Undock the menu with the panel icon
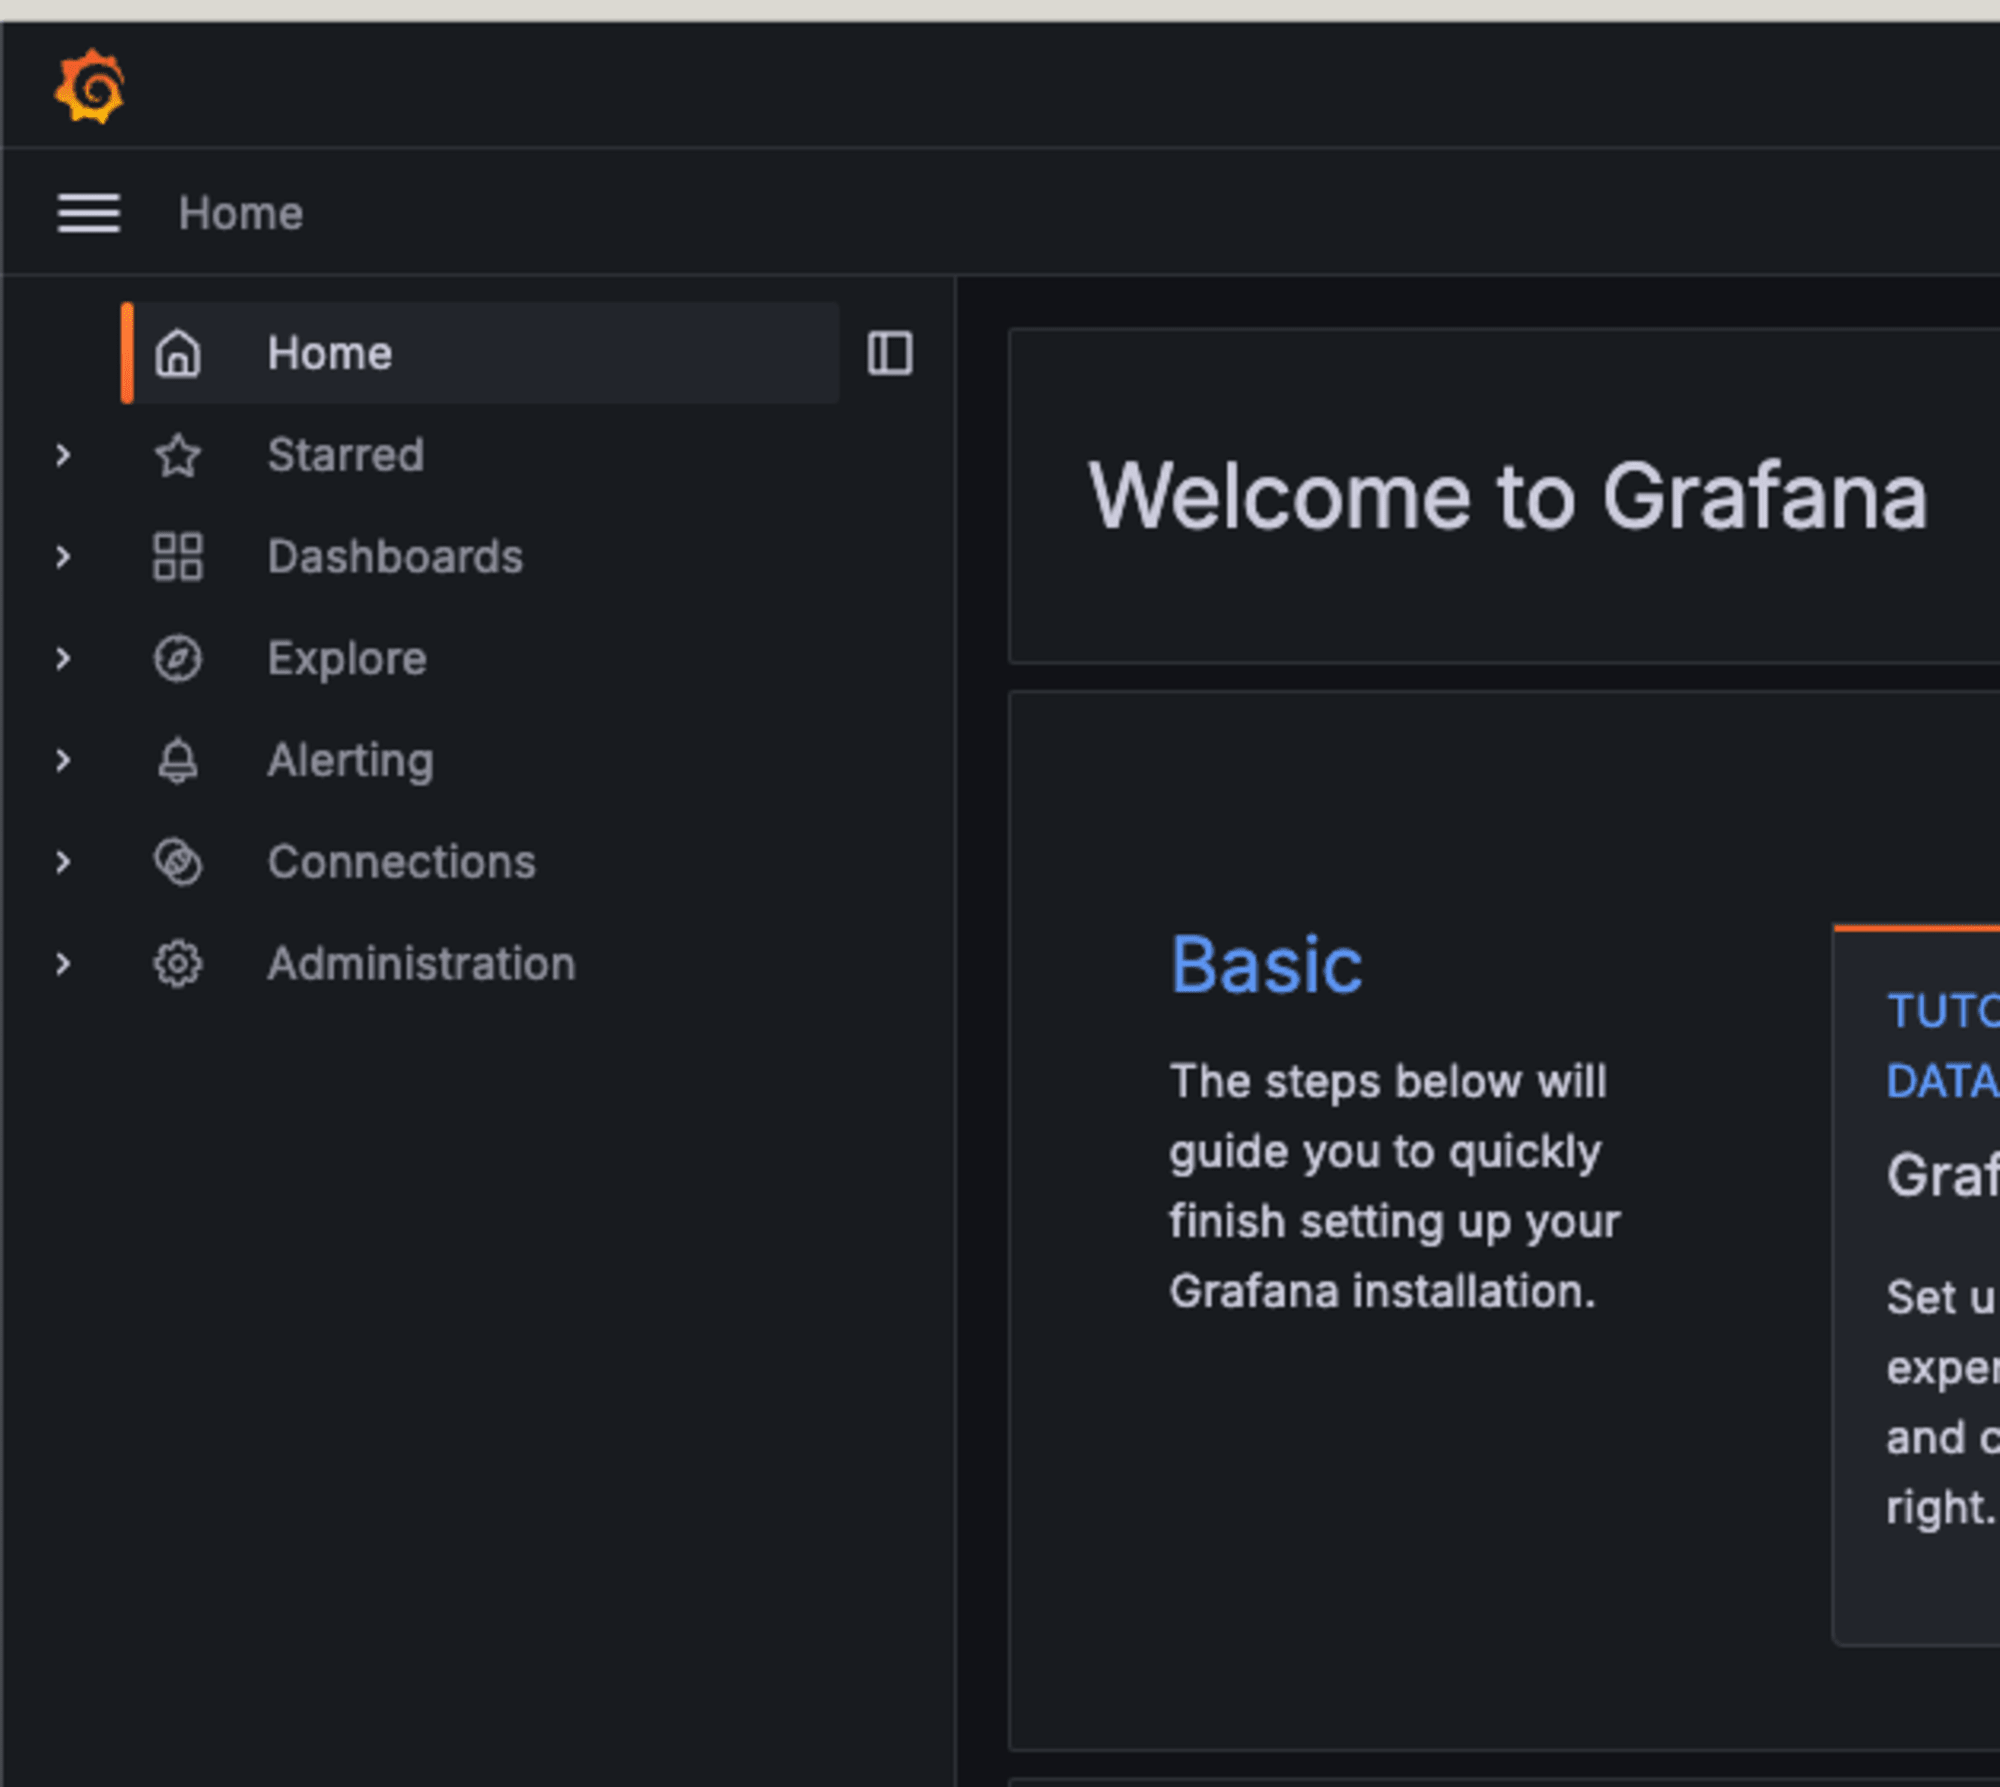 890,353
